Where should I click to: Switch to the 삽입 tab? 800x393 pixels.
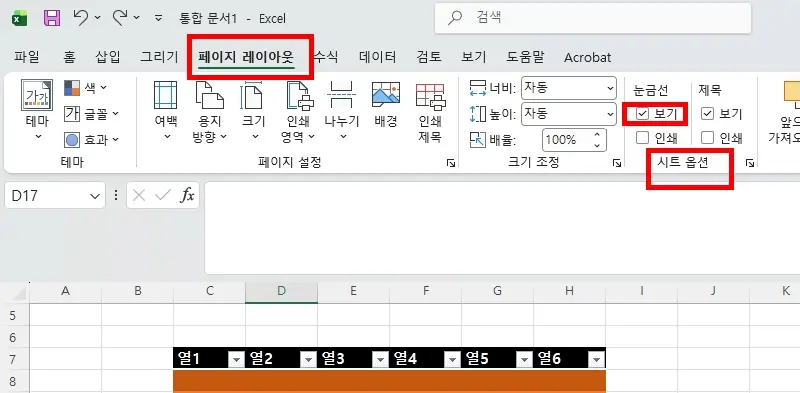pyautogui.click(x=108, y=57)
